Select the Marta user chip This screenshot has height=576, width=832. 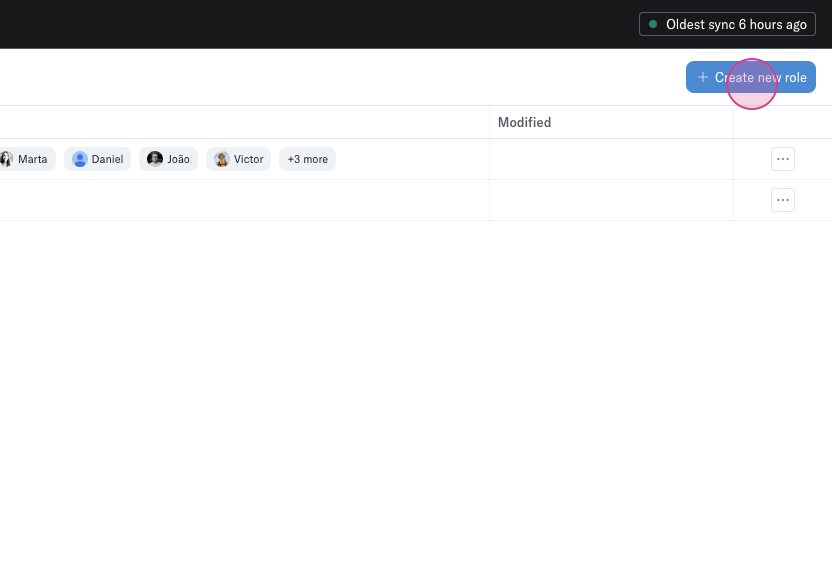[x=27, y=159]
